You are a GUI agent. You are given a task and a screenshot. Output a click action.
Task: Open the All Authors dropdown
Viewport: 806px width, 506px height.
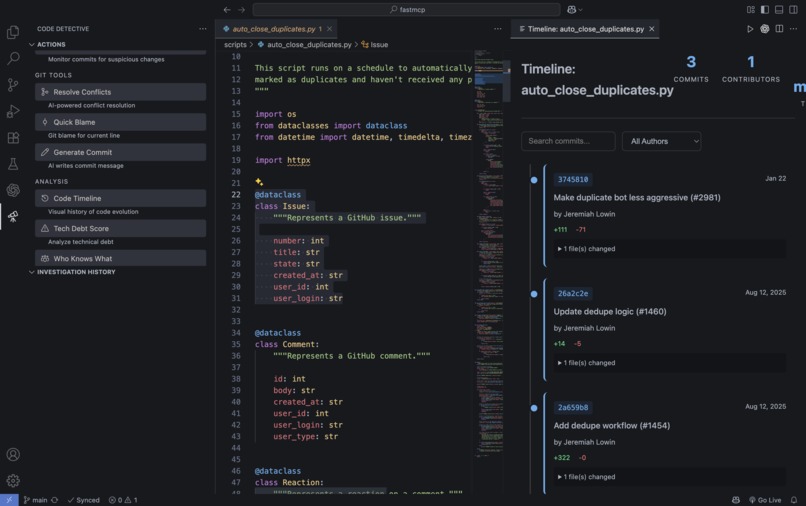click(662, 141)
